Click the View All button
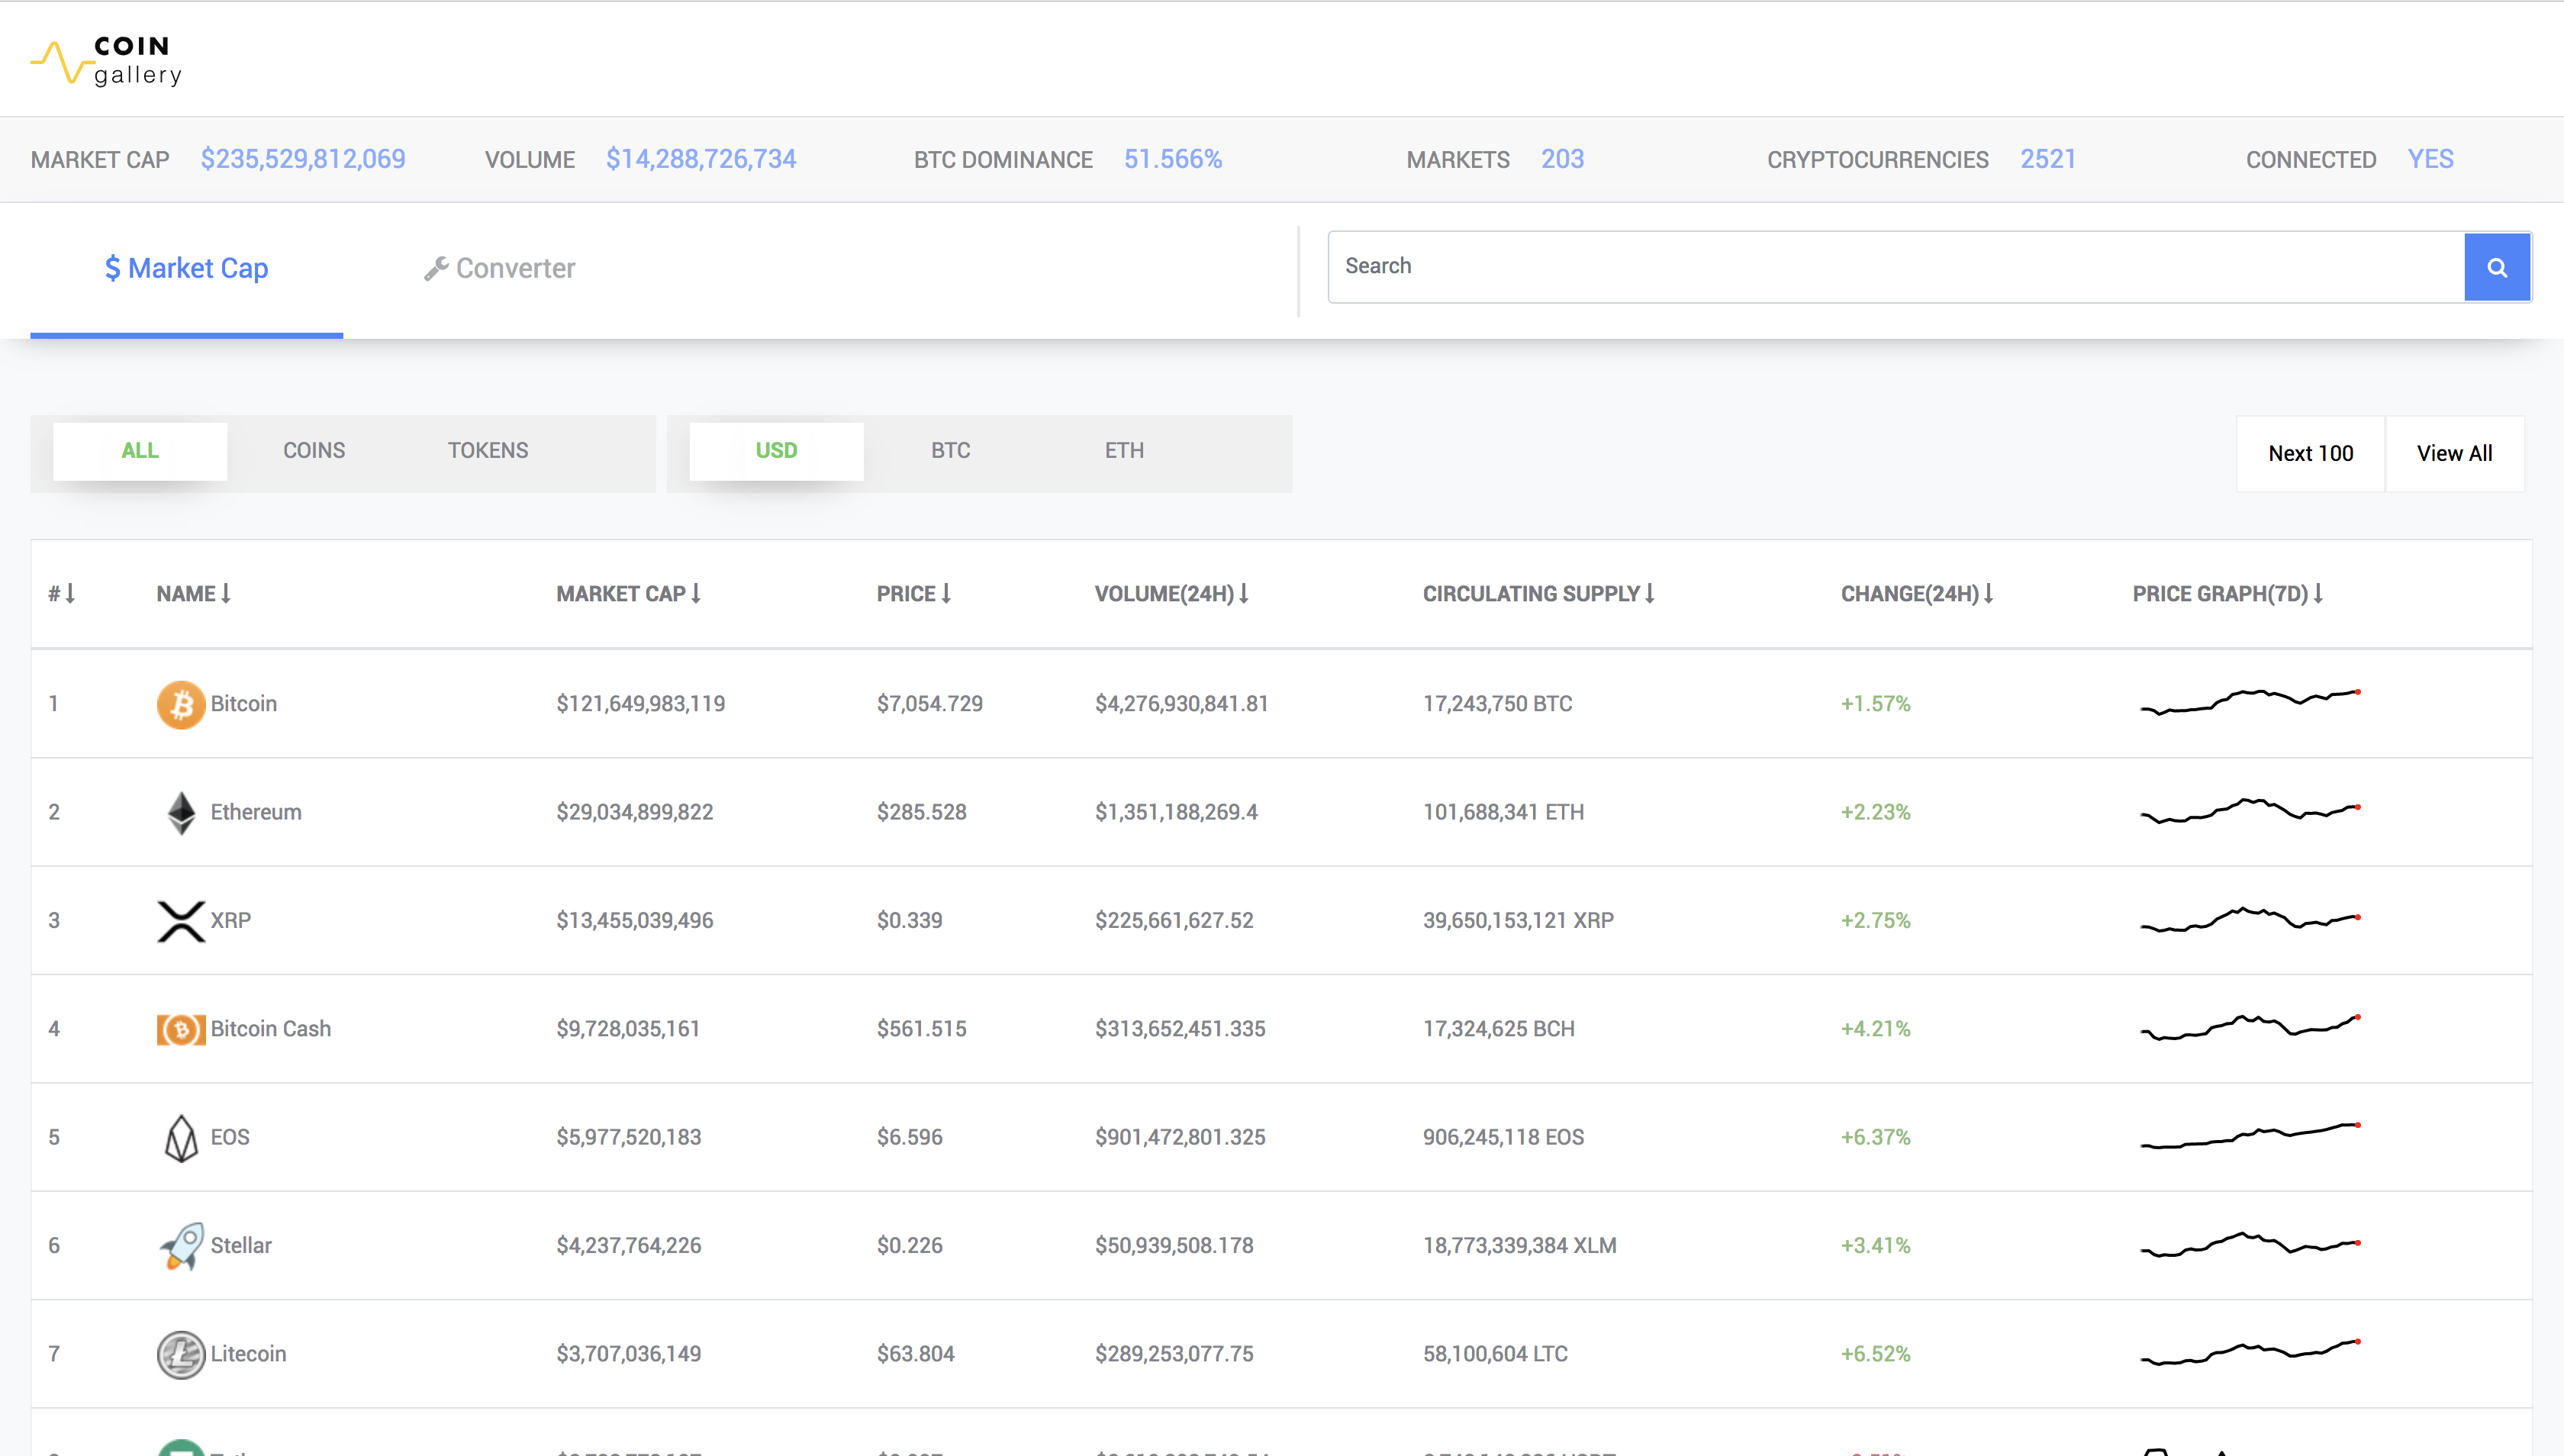 tap(2454, 454)
